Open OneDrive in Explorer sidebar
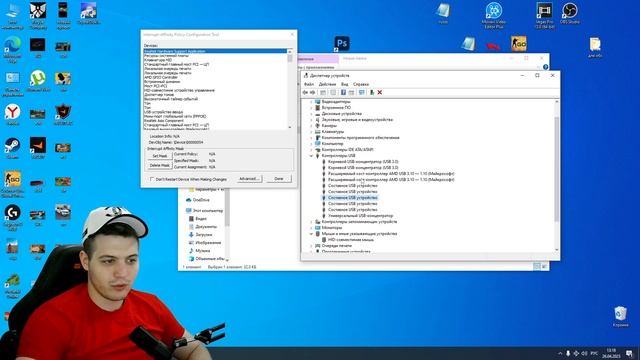The image size is (640, 360). click(201, 200)
